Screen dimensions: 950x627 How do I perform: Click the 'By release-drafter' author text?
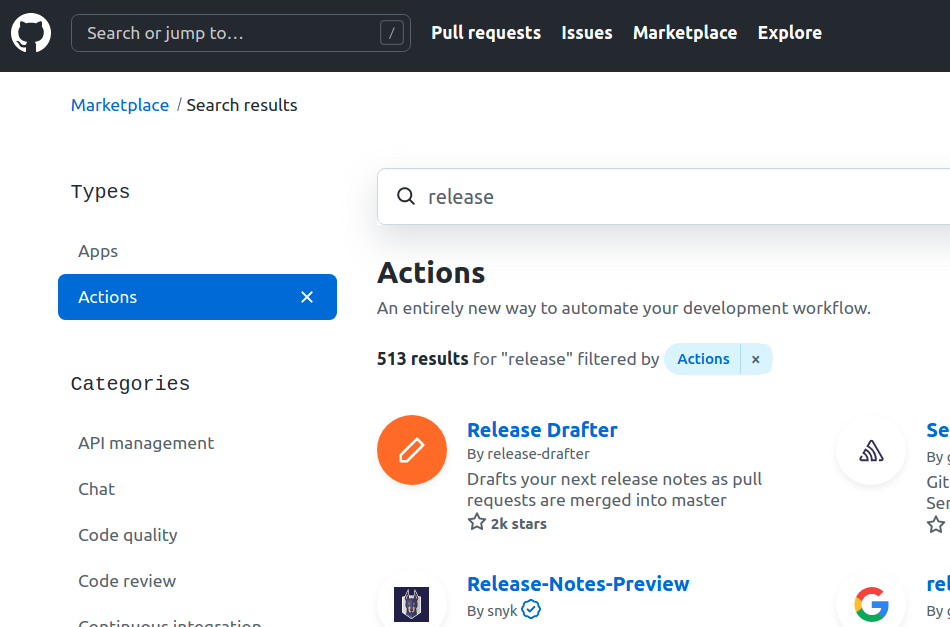coord(528,454)
